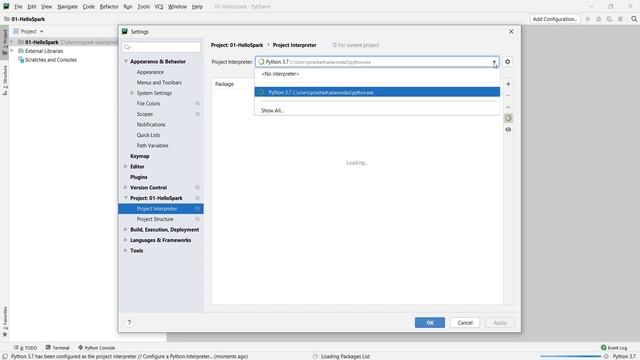Click the tool windows toggle icon in status bar
Image resolution: width=640 pixels, height=360 pixels.
[4, 356]
